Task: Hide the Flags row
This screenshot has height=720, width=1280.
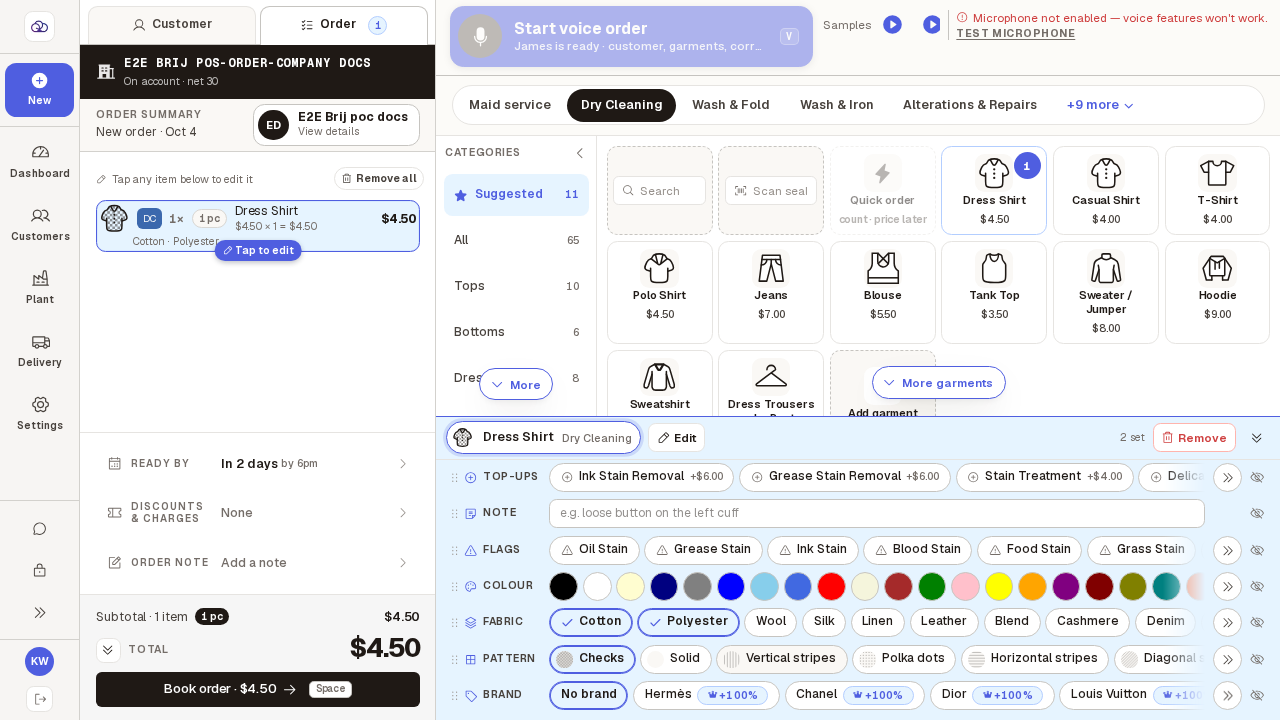Action: (1258, 550)
